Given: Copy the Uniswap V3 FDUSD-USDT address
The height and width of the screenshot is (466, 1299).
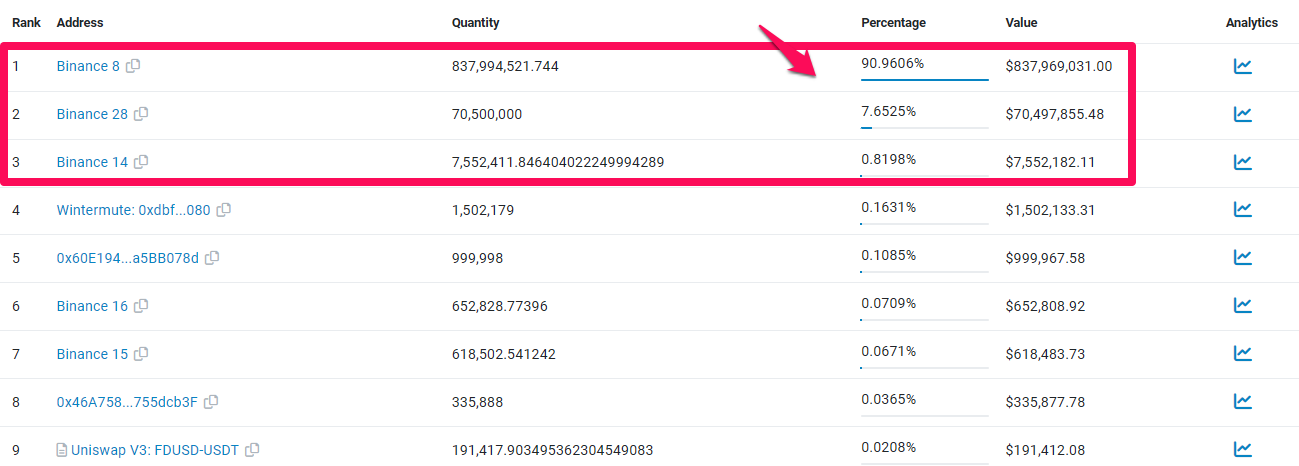Looking at the screenshot, I should coord(252,450).
